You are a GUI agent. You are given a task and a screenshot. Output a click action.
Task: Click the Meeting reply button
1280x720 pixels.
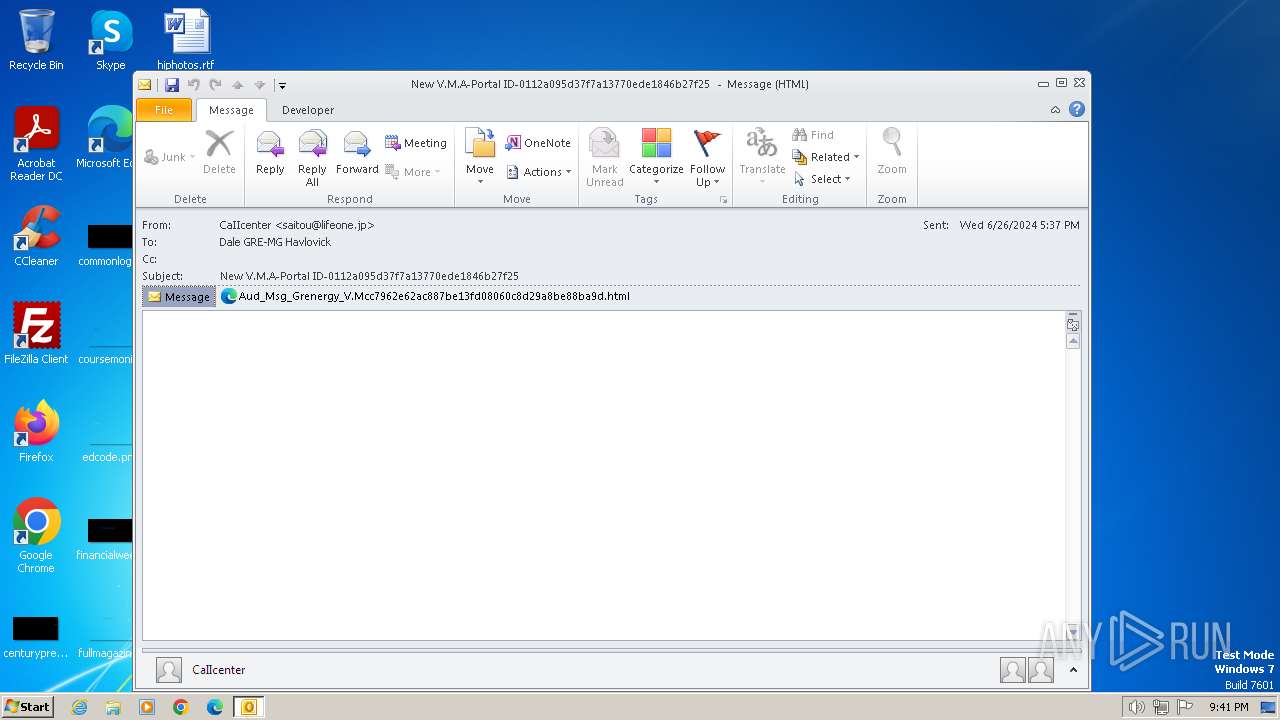coord(416,143)
